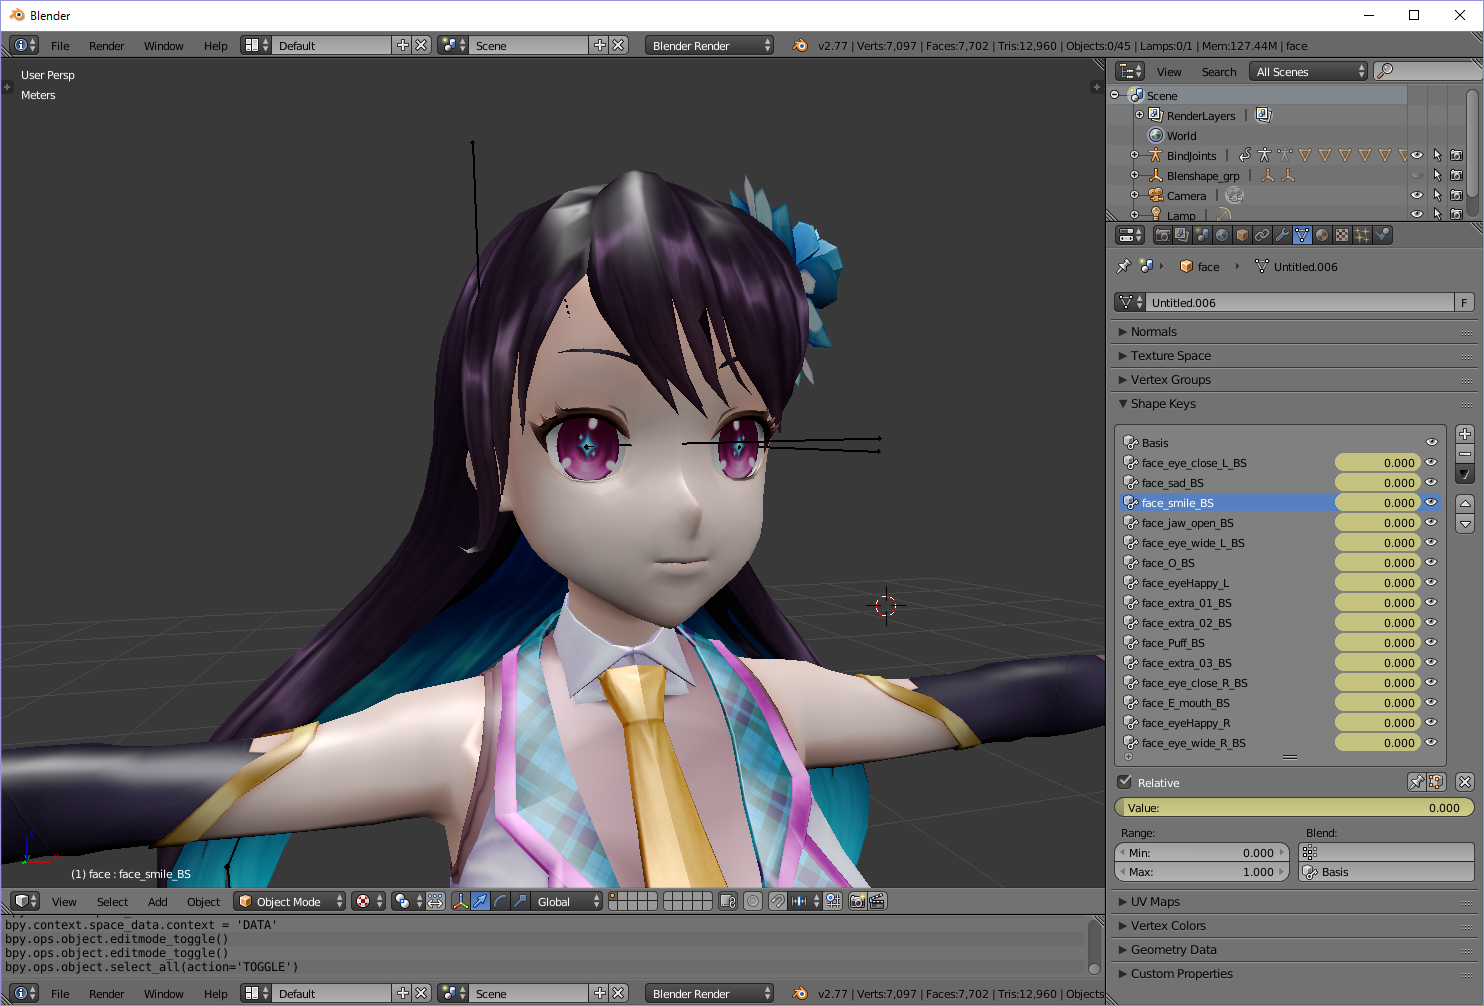1484x1006 pixels.
Task: Click the F fake user button for Untitled.006
Action: [1464, 302]
